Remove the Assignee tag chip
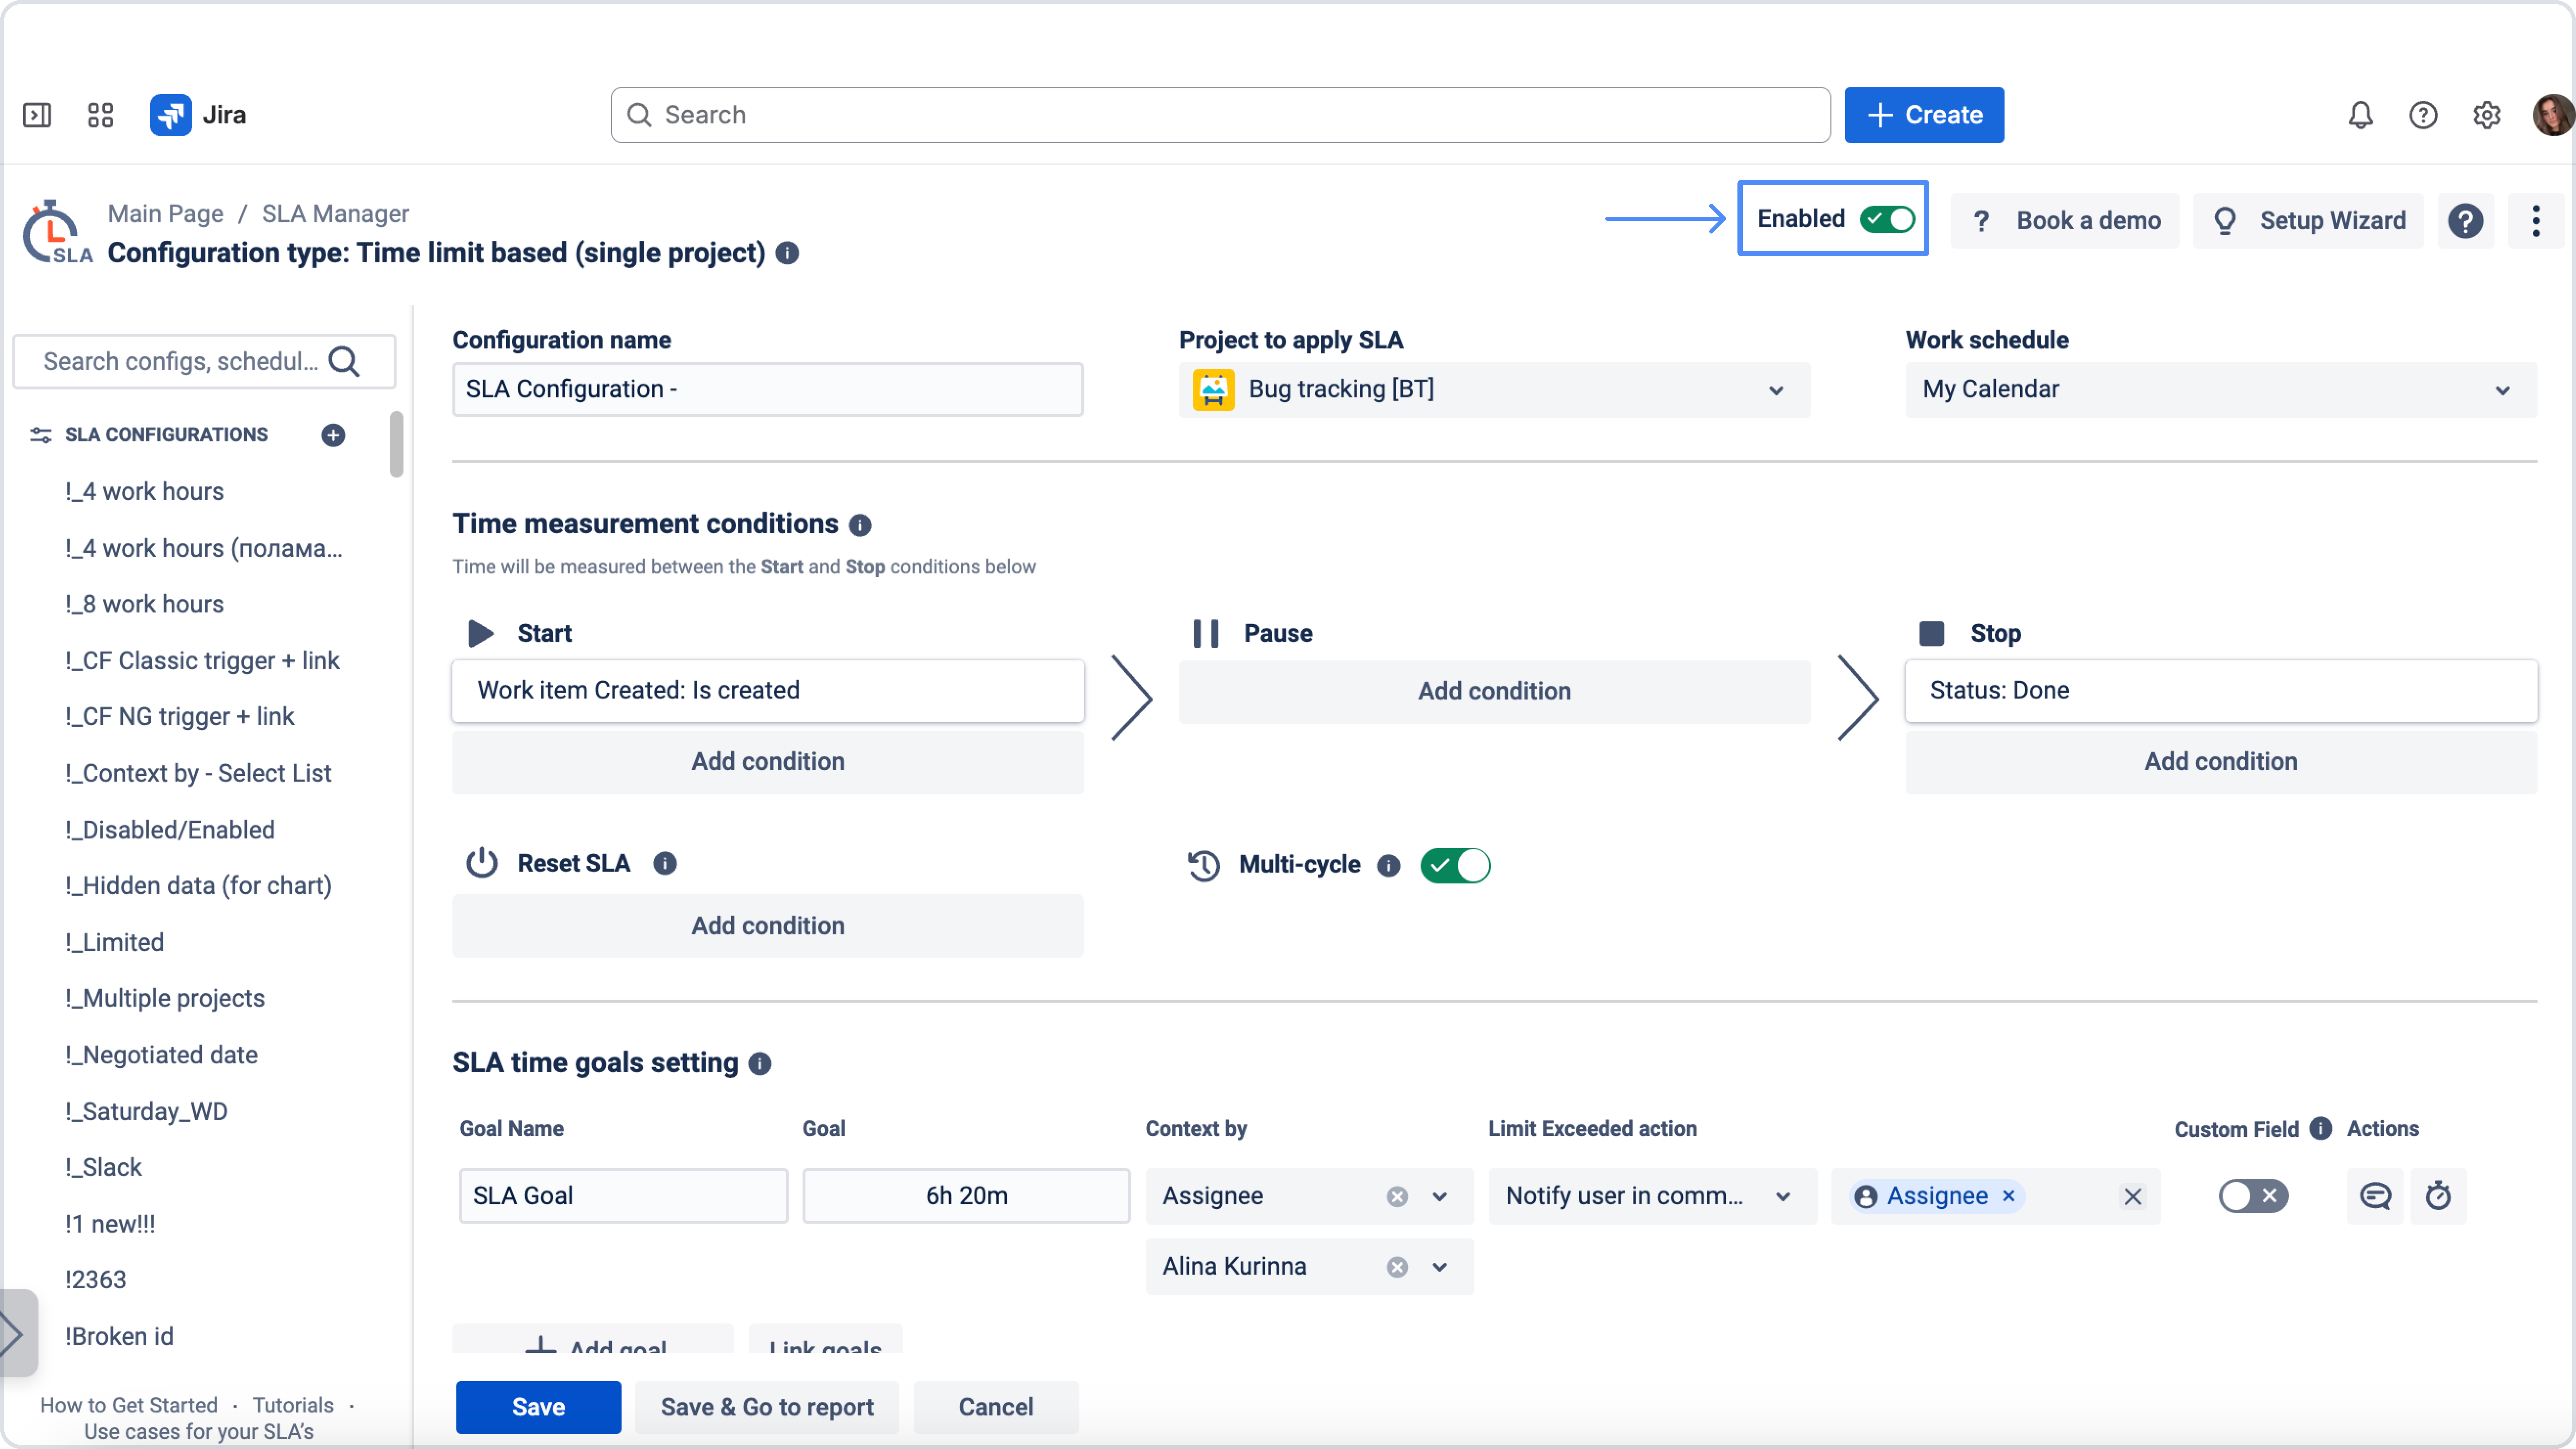 click(x=2008, y=1196)
